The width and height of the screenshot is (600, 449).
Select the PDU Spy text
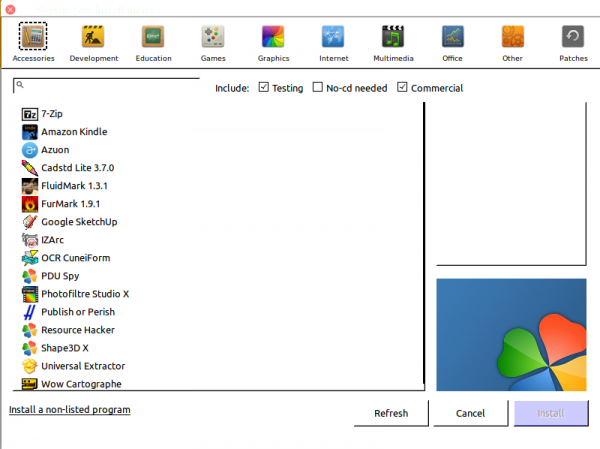(60, 276)
